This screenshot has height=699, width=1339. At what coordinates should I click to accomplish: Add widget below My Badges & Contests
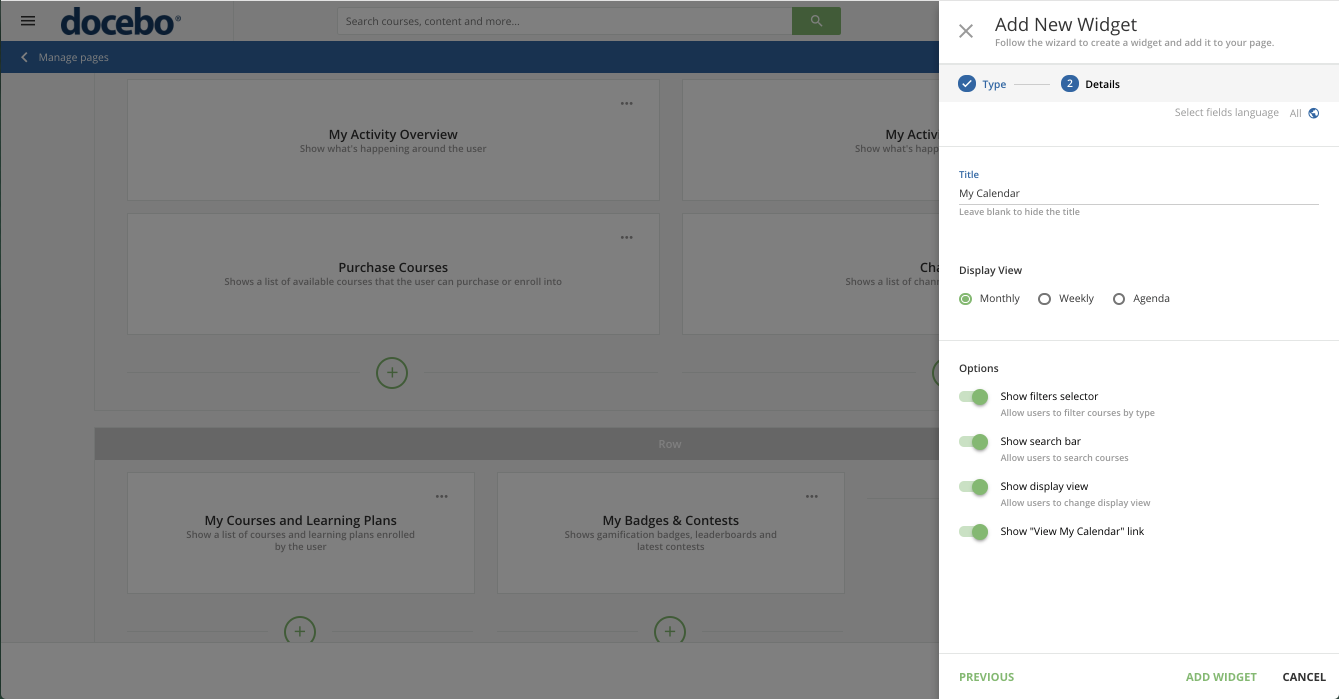tap(670, 630)
